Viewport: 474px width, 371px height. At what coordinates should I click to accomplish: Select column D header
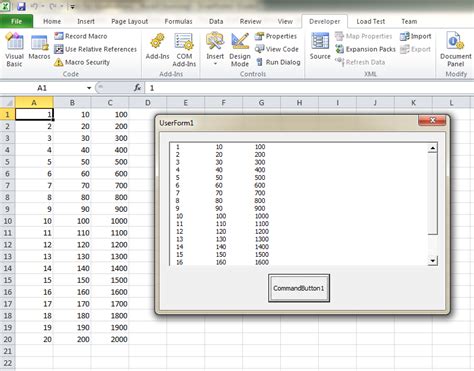[x=148, y=103]
